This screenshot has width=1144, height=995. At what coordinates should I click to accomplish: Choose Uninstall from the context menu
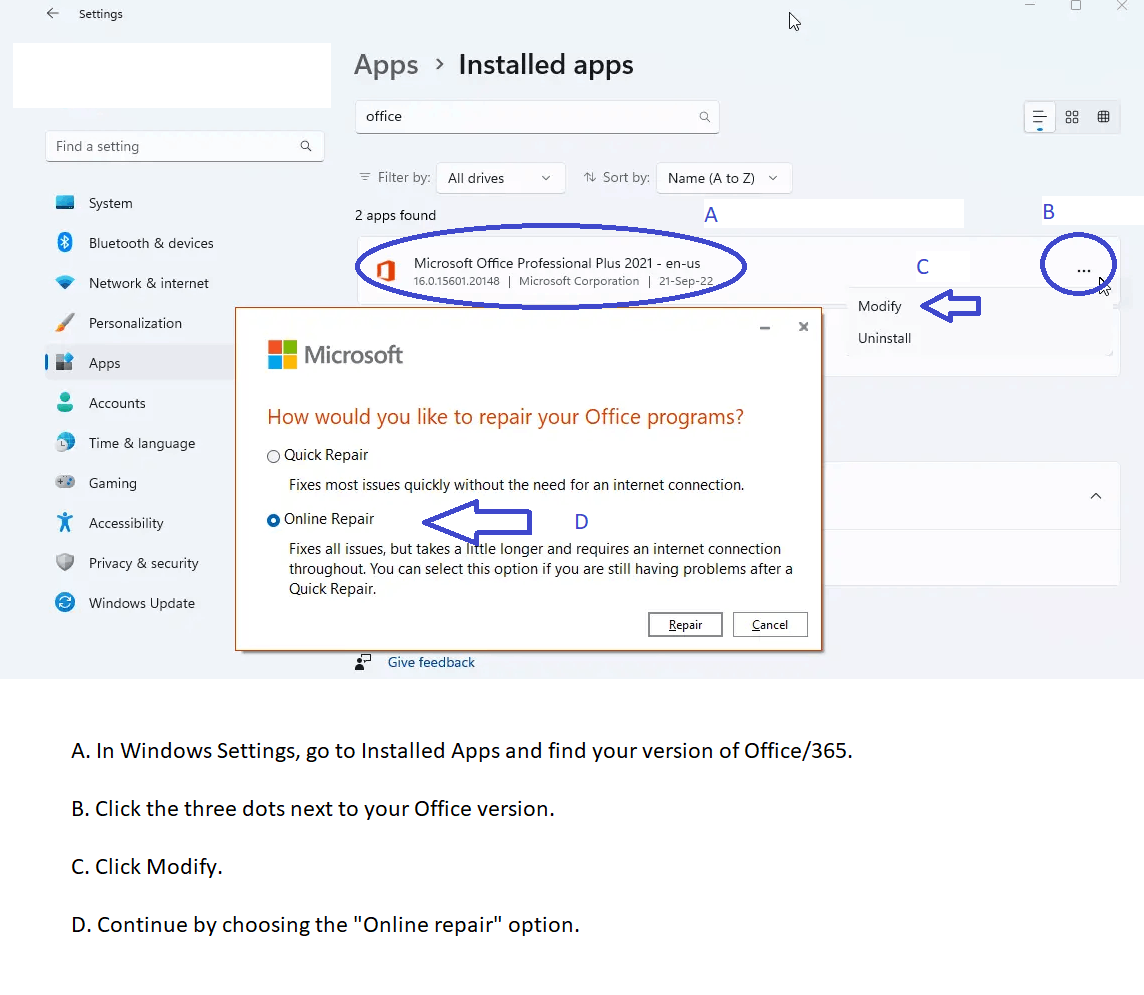tap(884, 338)
